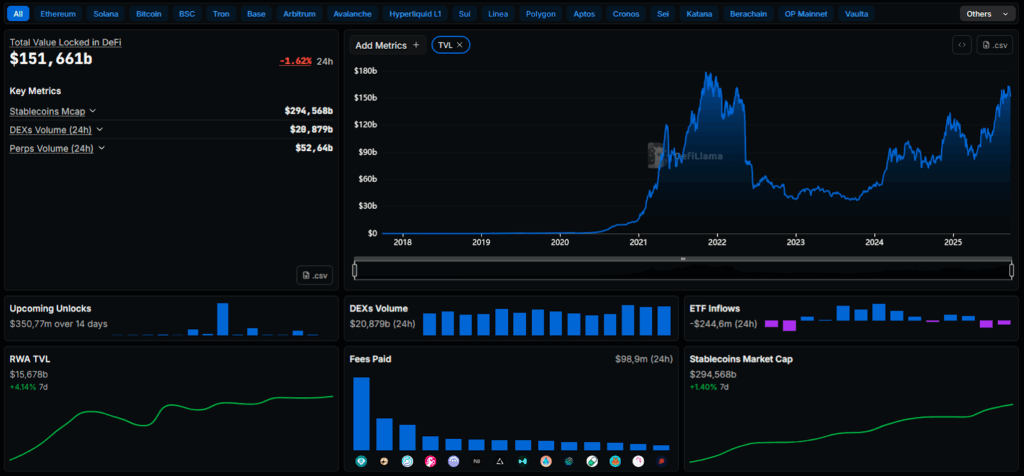Select the All chains filter

tap(19, 14)
